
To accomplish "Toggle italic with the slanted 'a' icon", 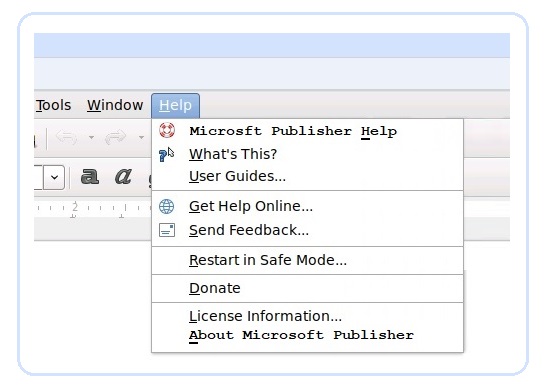I will tap(123, 176).
